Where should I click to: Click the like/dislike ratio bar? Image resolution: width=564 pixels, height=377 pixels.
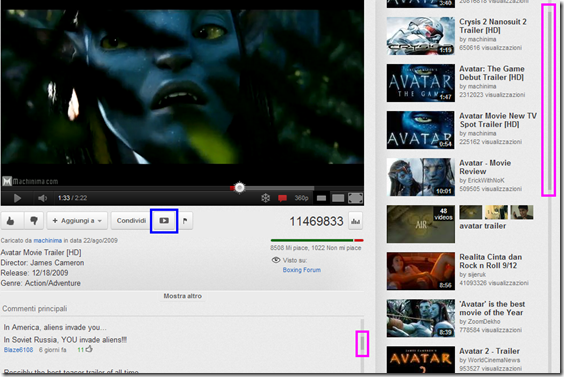[317, 240]
